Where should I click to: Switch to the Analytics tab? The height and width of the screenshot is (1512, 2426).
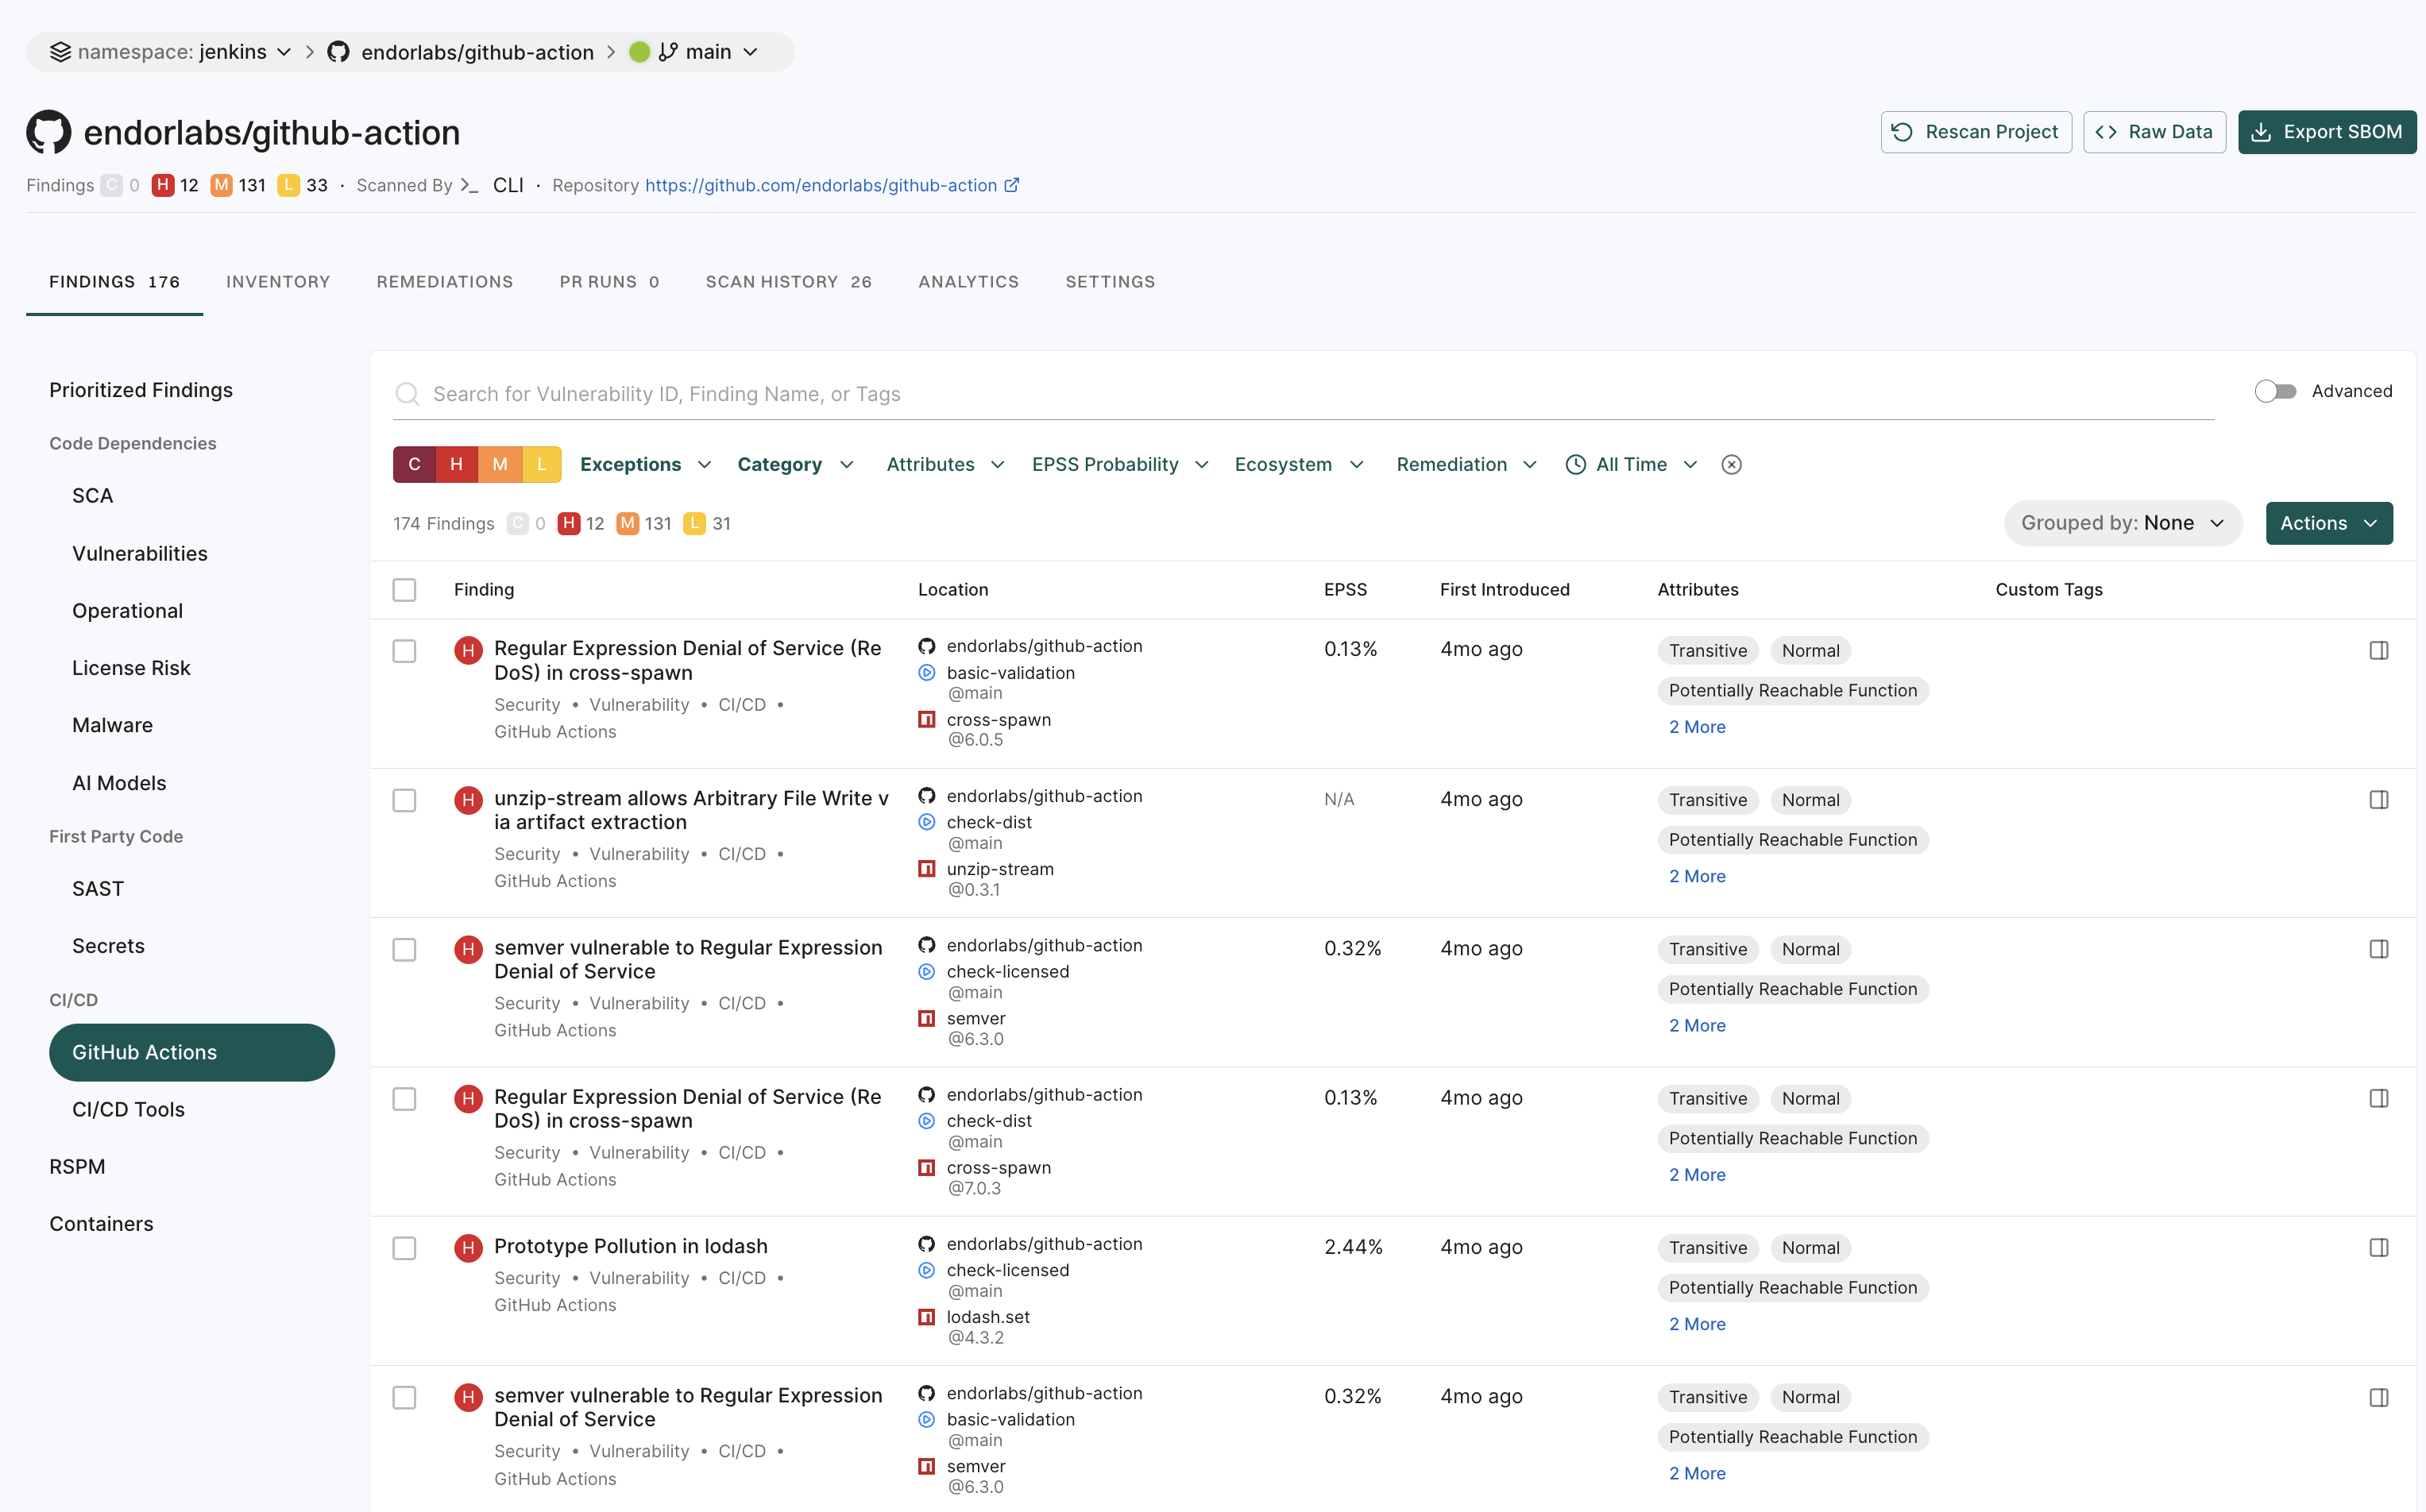click(968, 282)
